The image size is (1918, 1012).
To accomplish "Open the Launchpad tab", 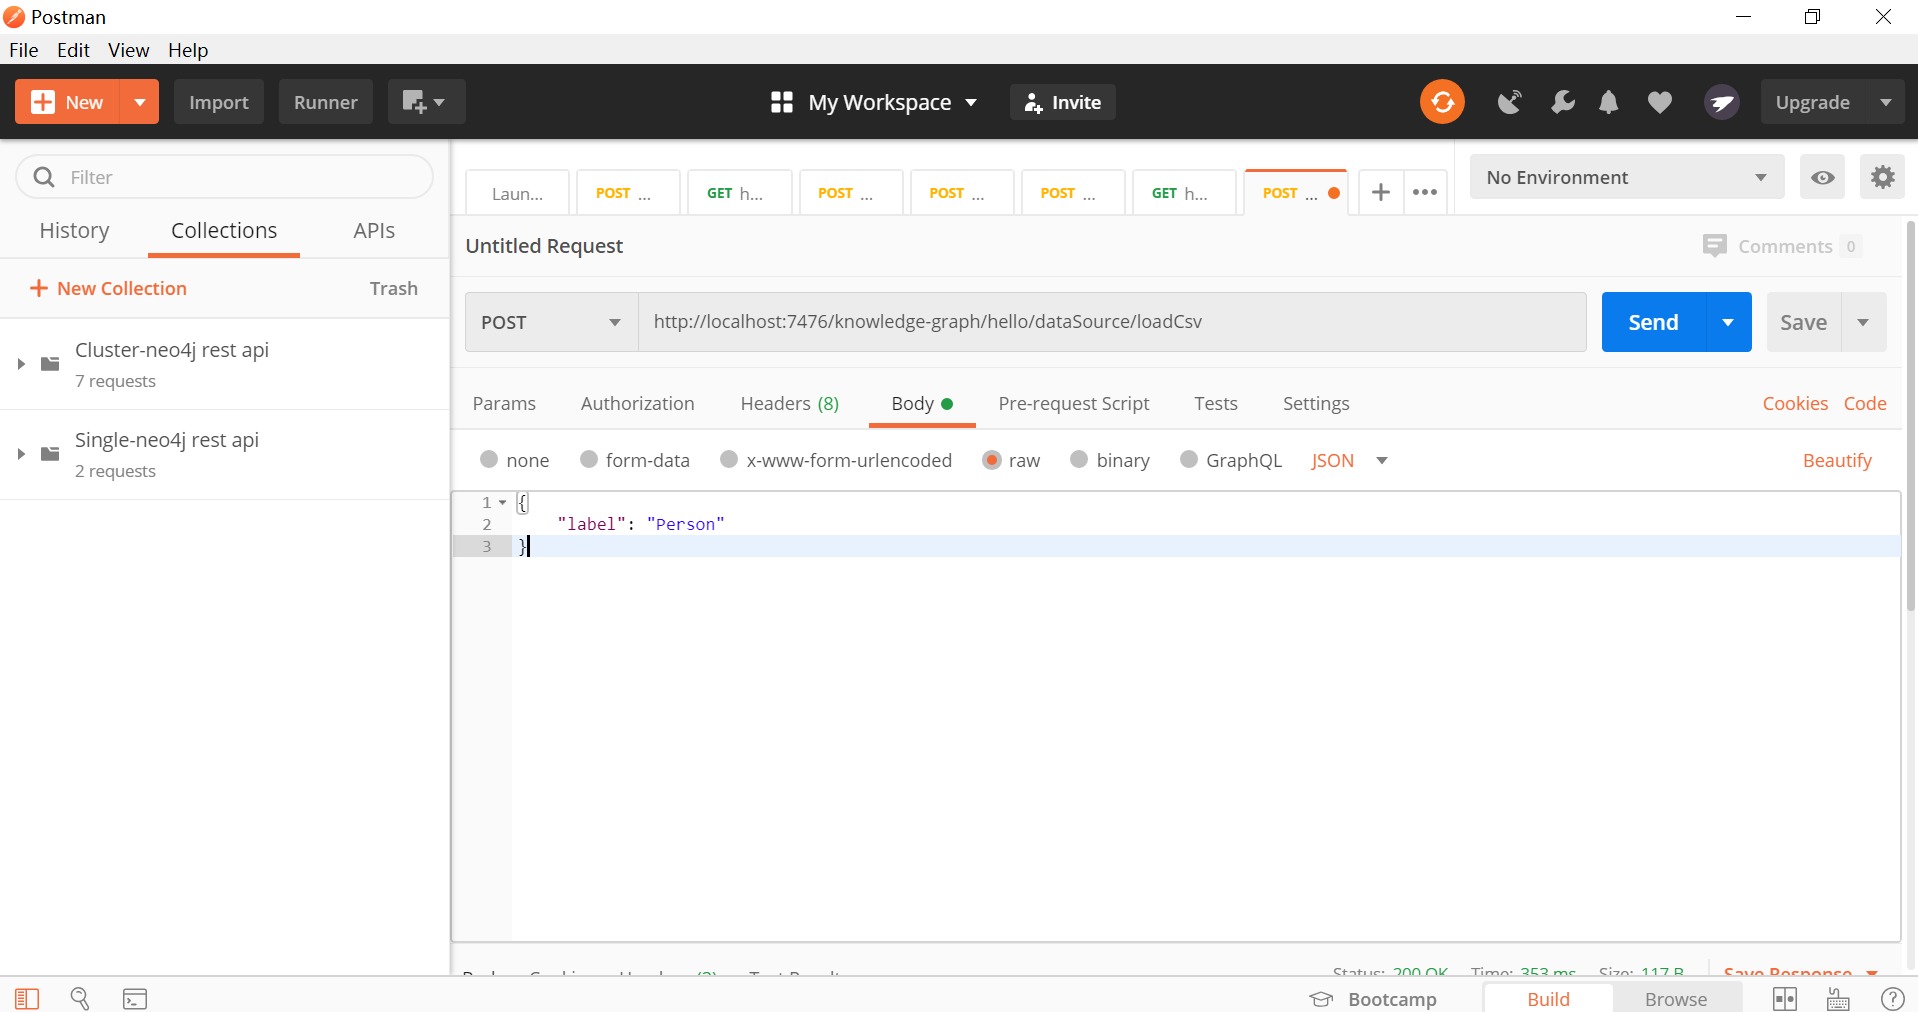I will (518, 193).
